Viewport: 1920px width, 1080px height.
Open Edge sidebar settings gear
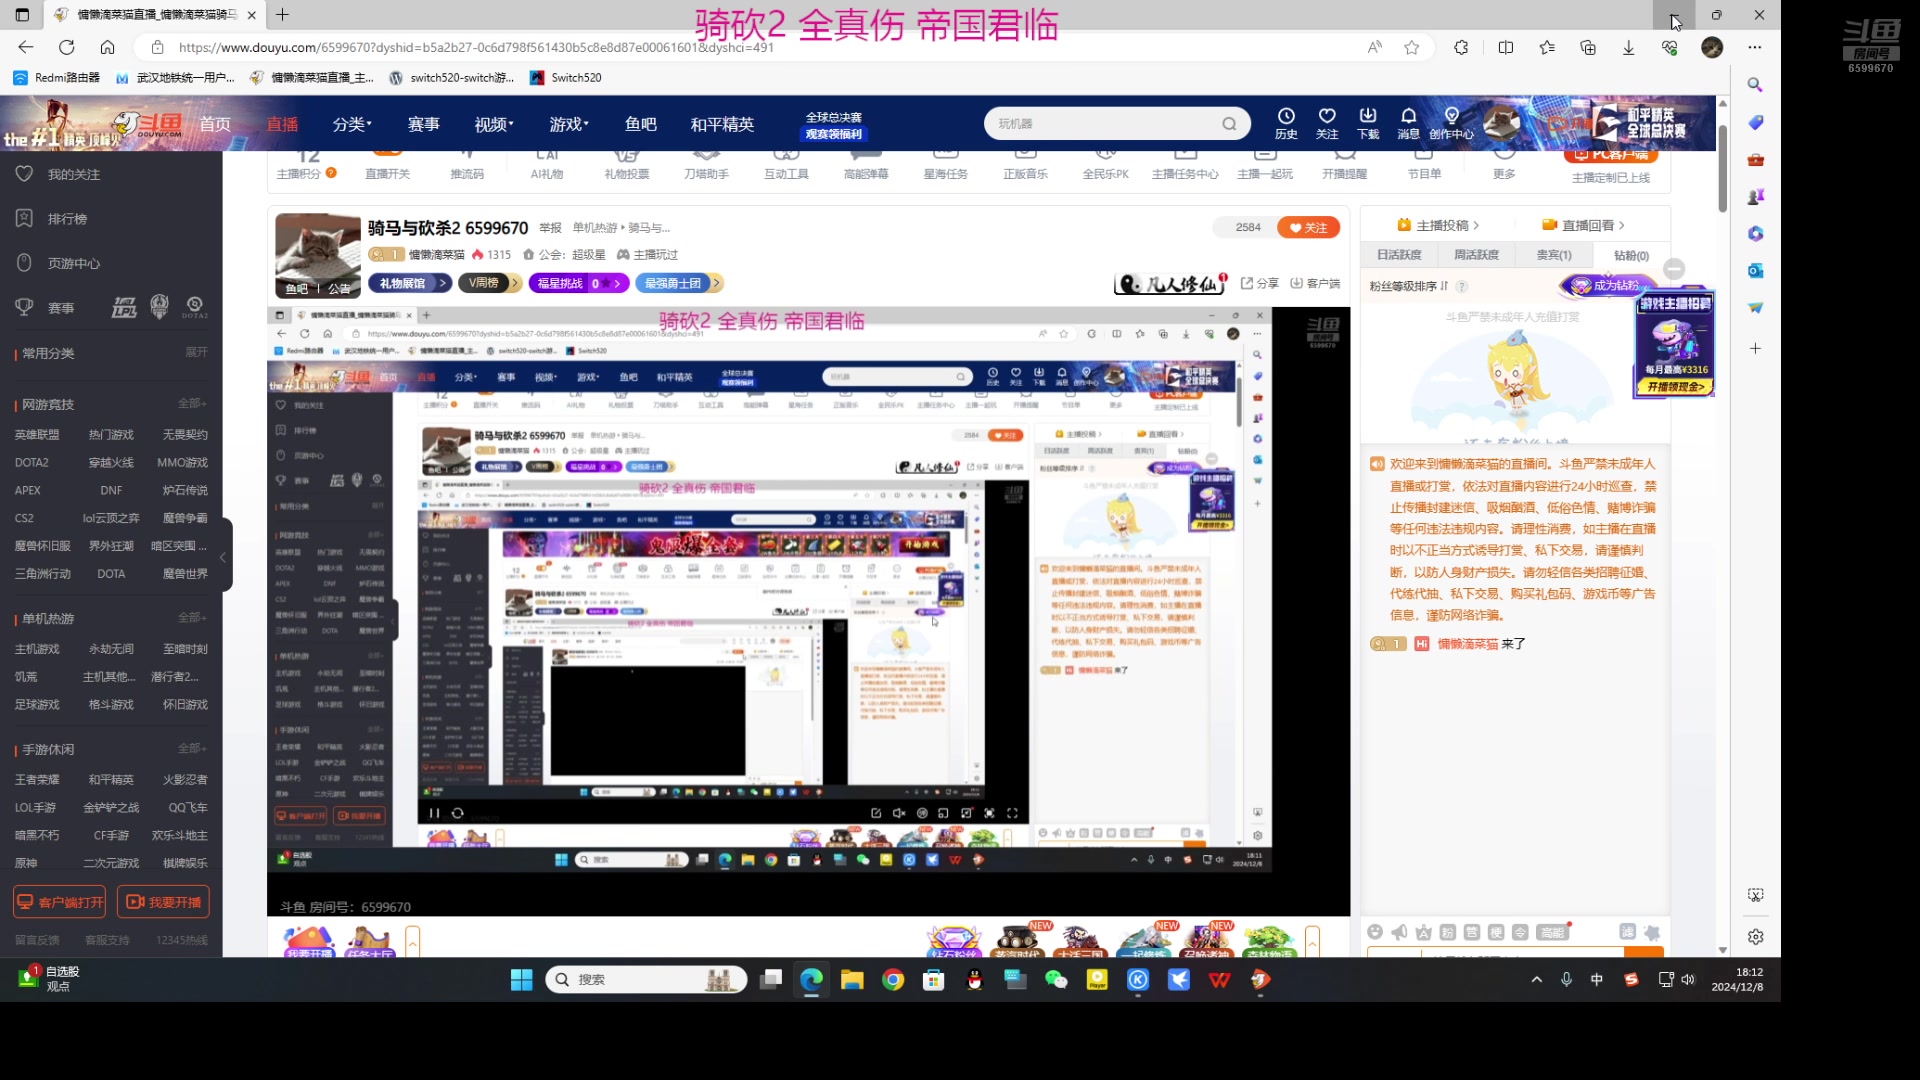pos(1756,937)
